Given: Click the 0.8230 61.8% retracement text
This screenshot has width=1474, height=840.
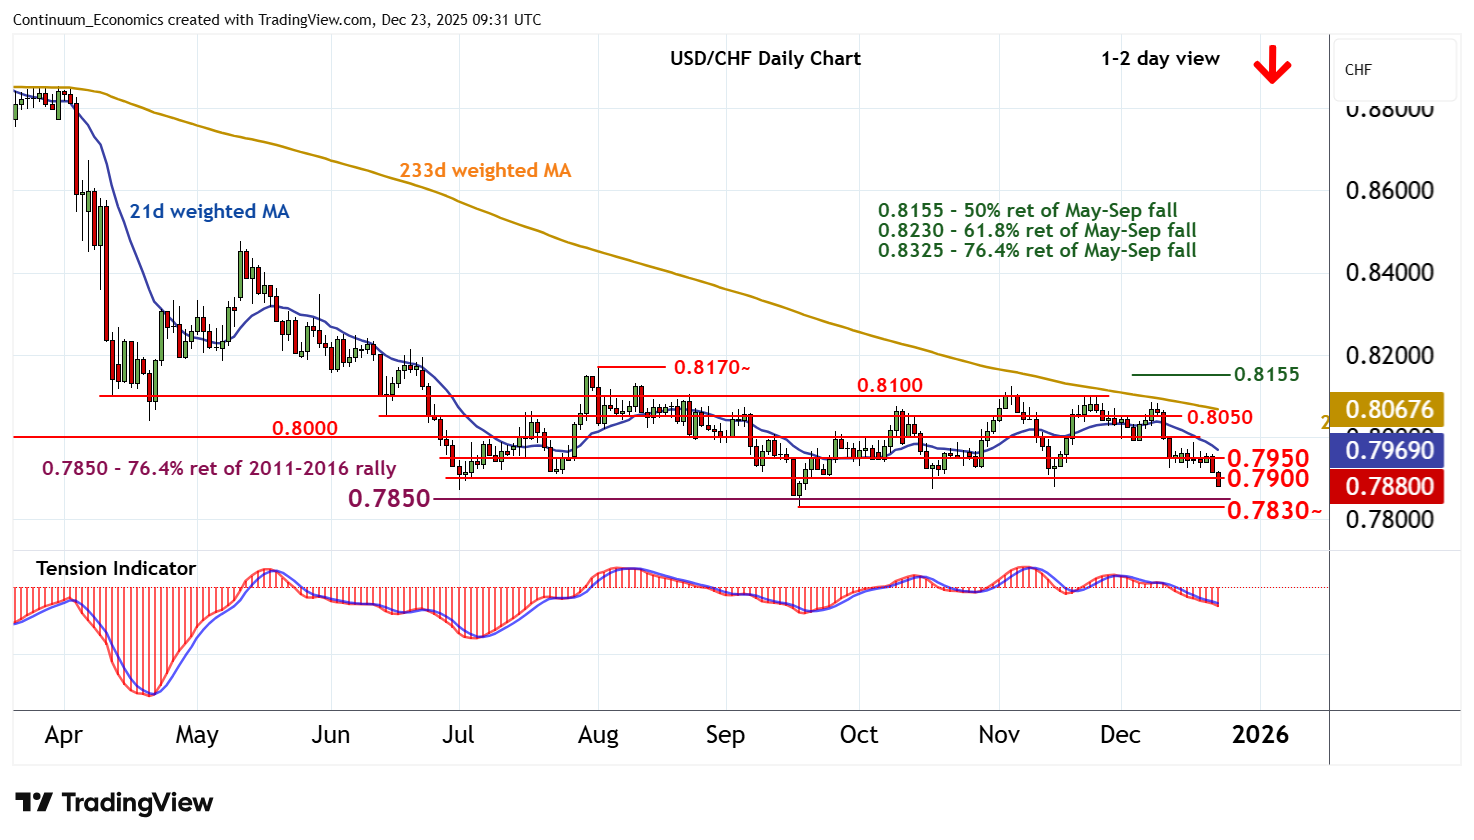Looking at the screenshot, I should (1037, 231).
